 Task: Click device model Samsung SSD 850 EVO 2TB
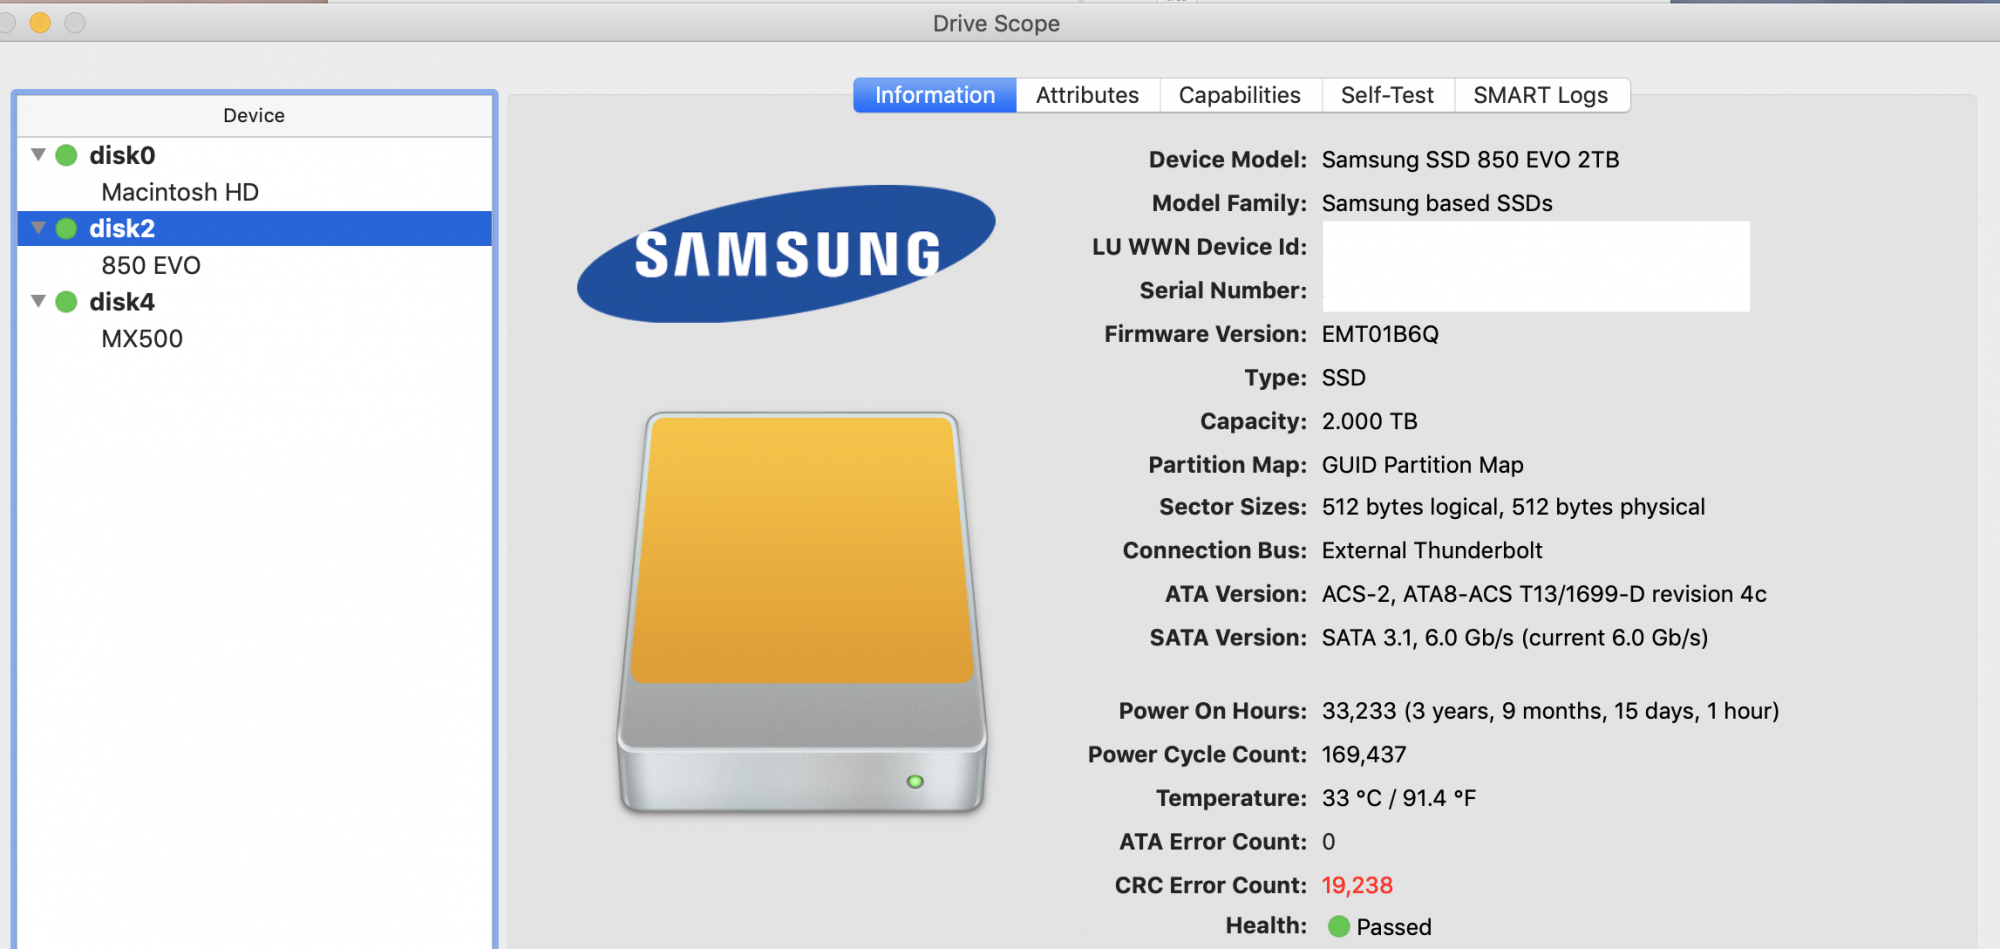click(1470, 160)
